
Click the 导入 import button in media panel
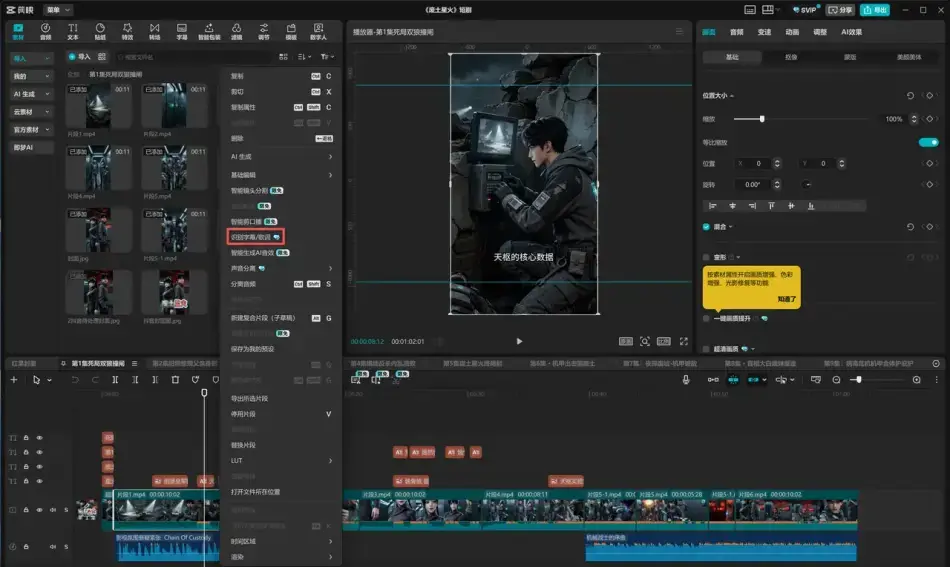79,57
